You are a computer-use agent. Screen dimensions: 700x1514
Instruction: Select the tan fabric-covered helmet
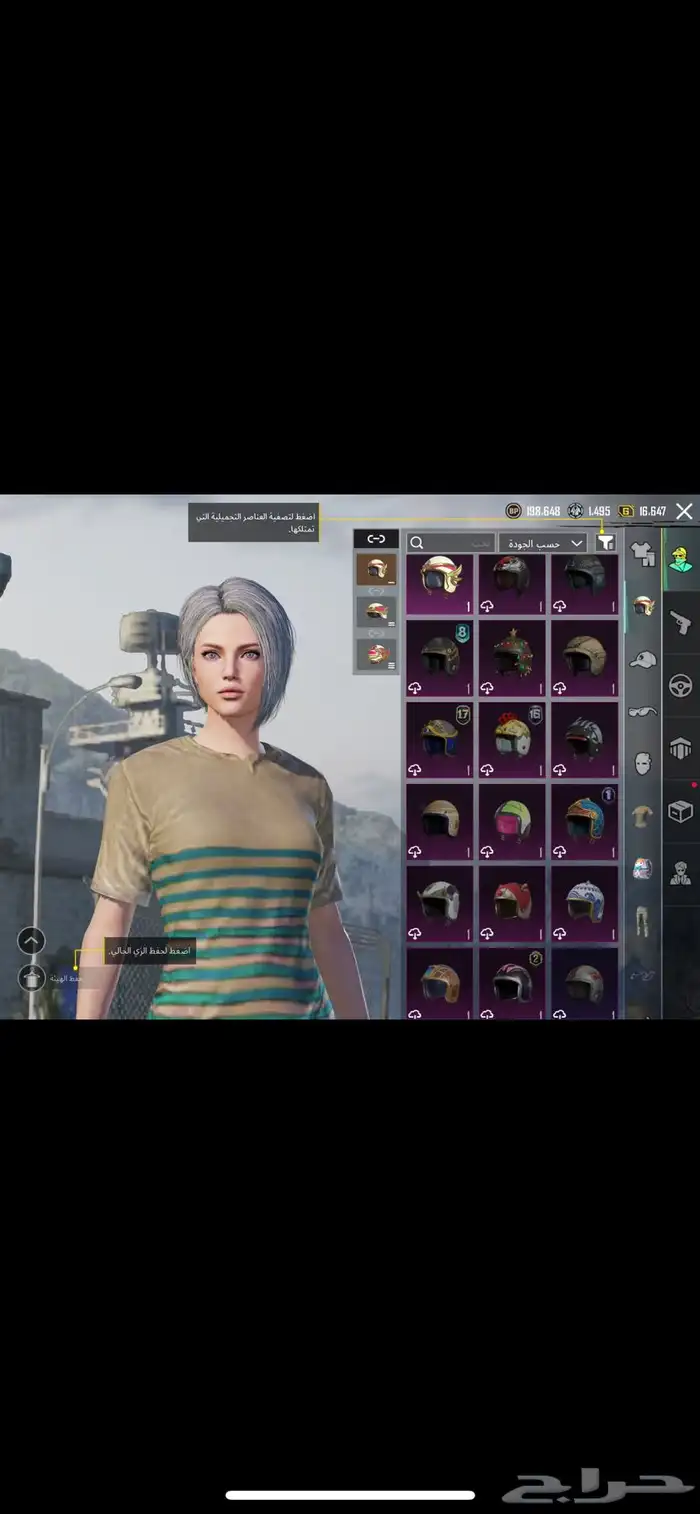(x=585, y=658)
